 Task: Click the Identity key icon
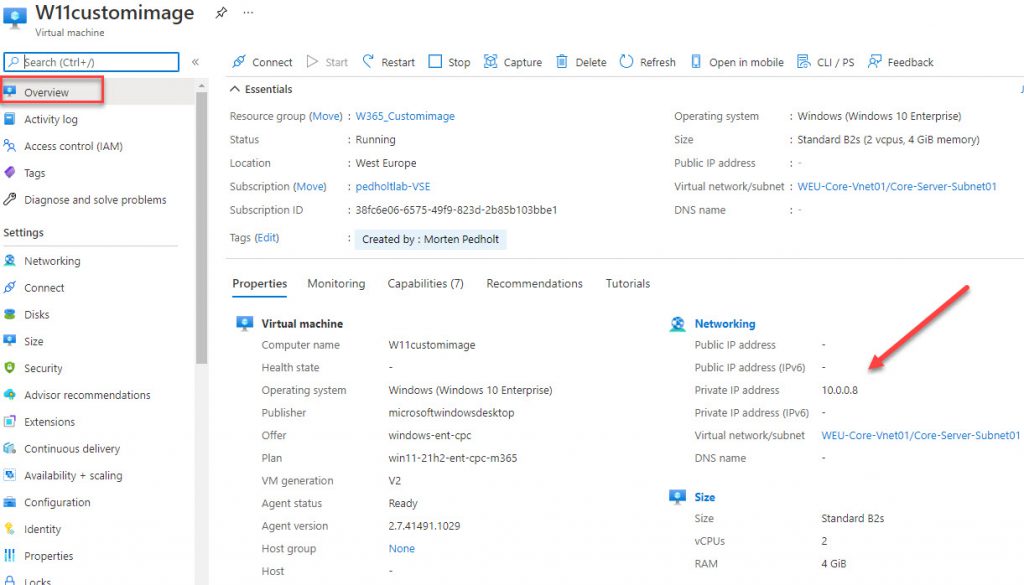coord(10,529)
